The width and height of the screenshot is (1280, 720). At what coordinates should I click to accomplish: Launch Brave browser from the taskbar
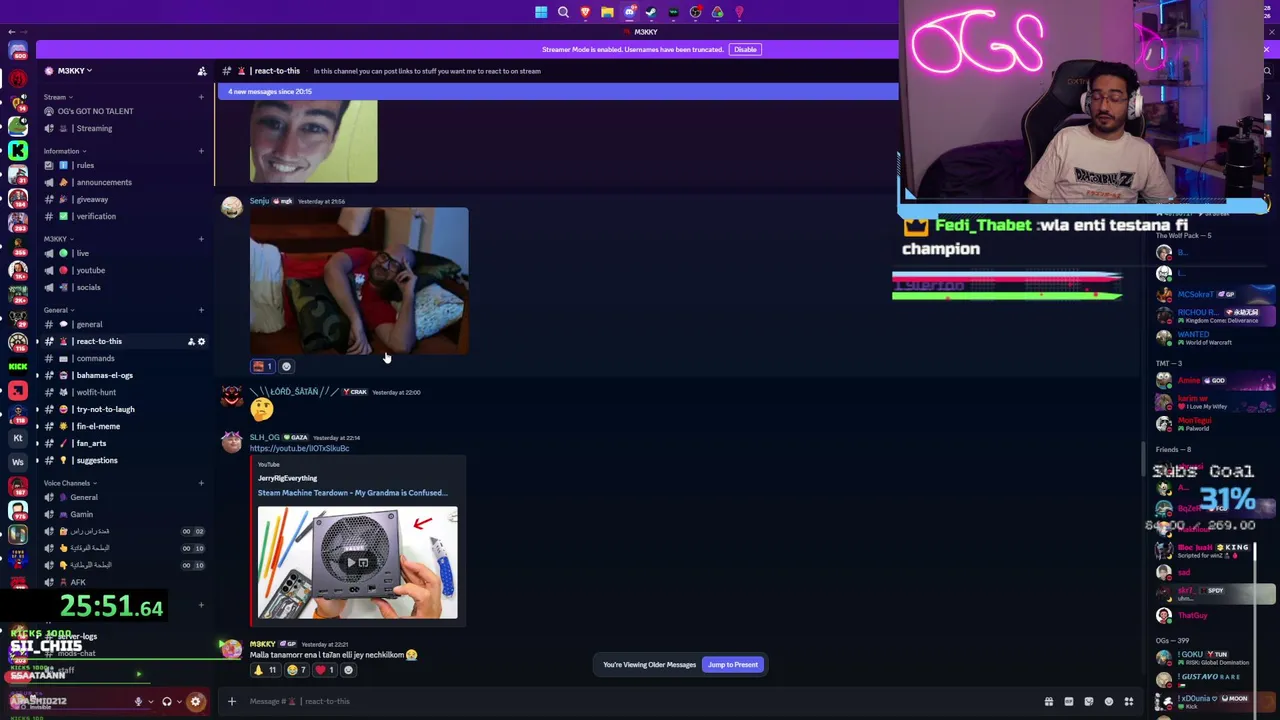(585, 12)
